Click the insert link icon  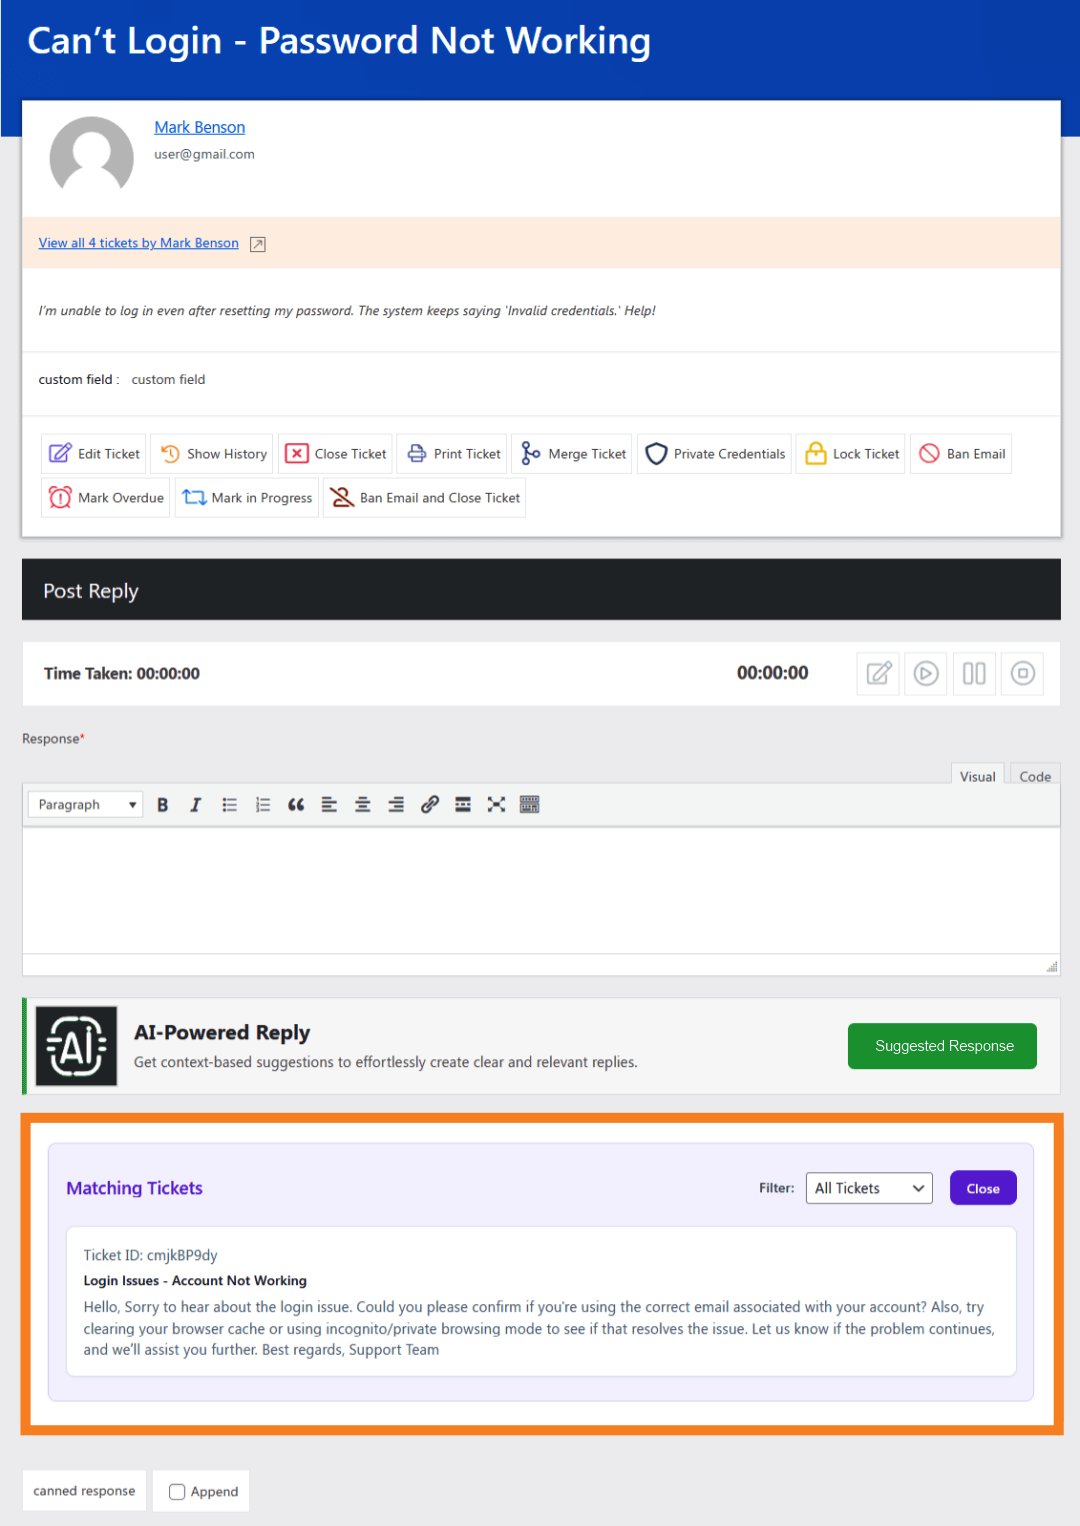coord(430,805)
